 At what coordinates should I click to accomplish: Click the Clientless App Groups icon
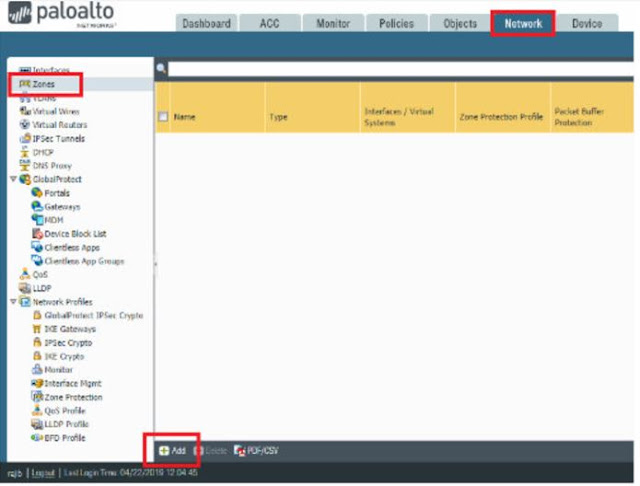coord(37,261)
